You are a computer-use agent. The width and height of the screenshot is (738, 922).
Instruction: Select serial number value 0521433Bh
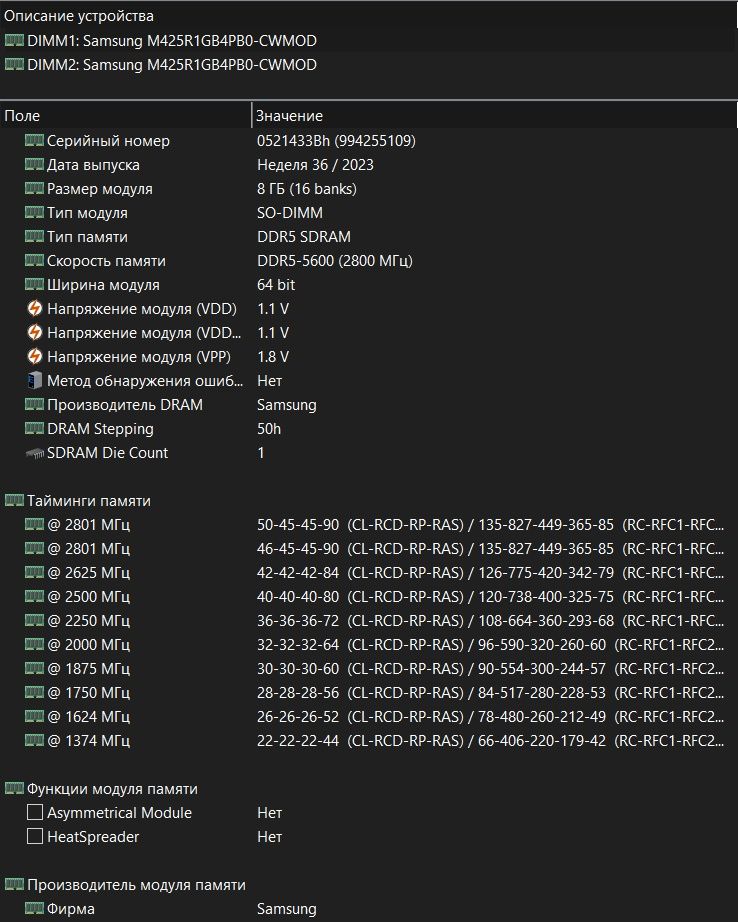(x=336, y=141)
